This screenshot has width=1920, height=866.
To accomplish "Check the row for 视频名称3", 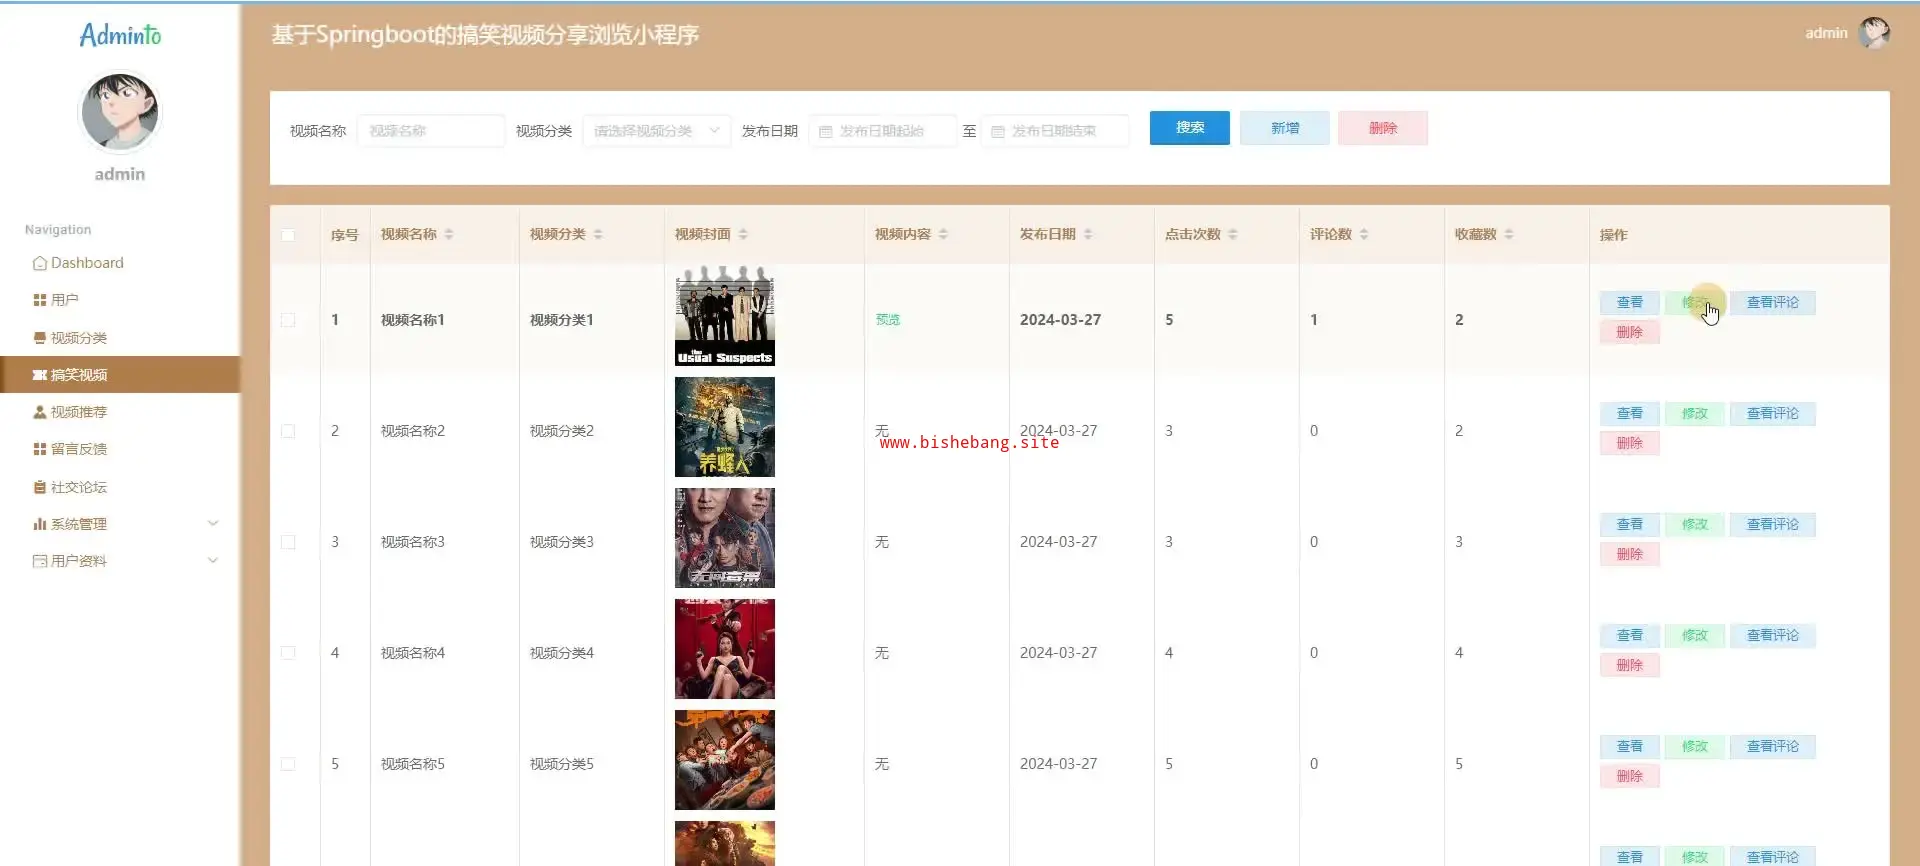I will [x=288, y=542].
